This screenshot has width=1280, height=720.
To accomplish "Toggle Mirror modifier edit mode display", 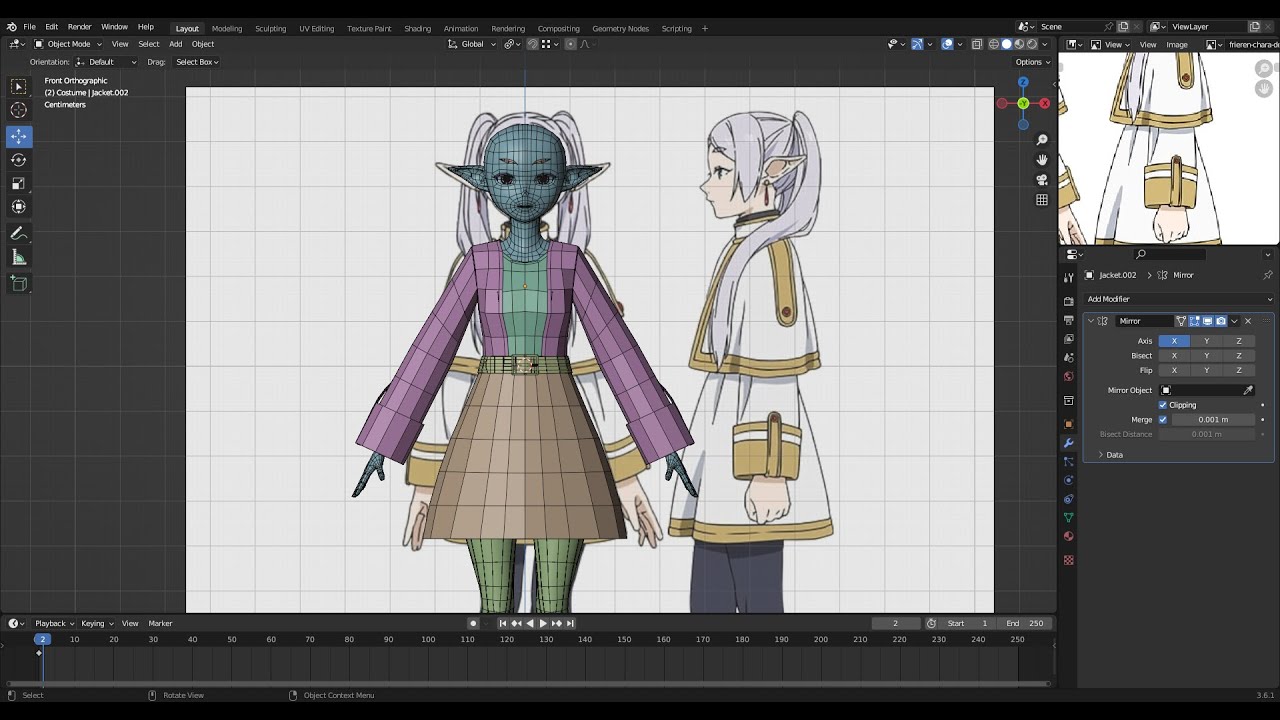I will [1194, 321].
